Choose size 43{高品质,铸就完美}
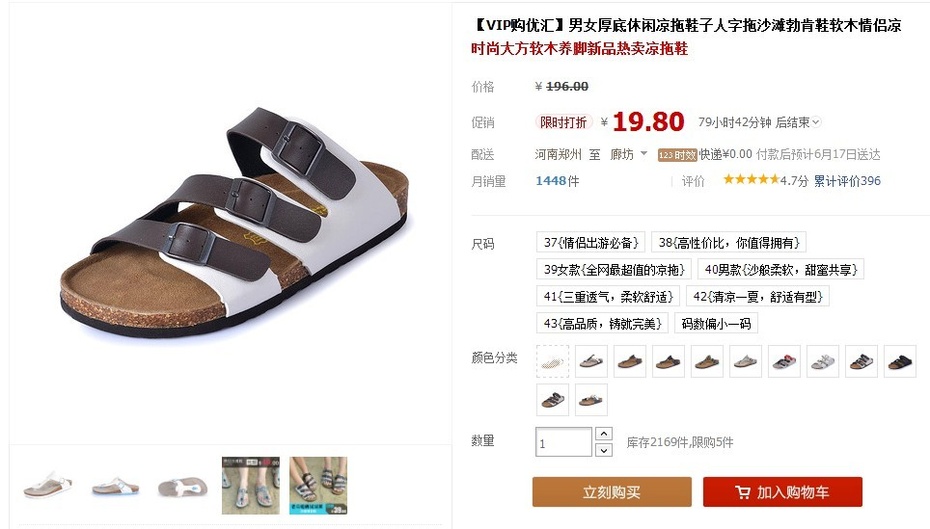The height and width of the screenshot is (529, 930). (602, 324)
